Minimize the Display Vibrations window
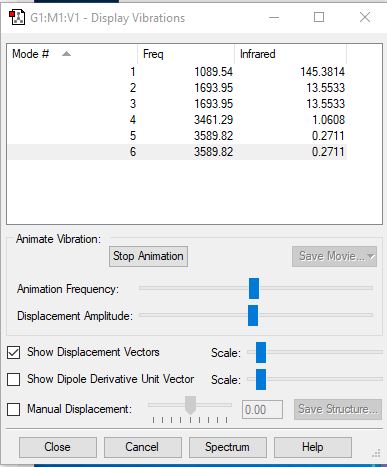Viewport: 387px width, 467px height. pyautogui.click(x=274, y=17)
